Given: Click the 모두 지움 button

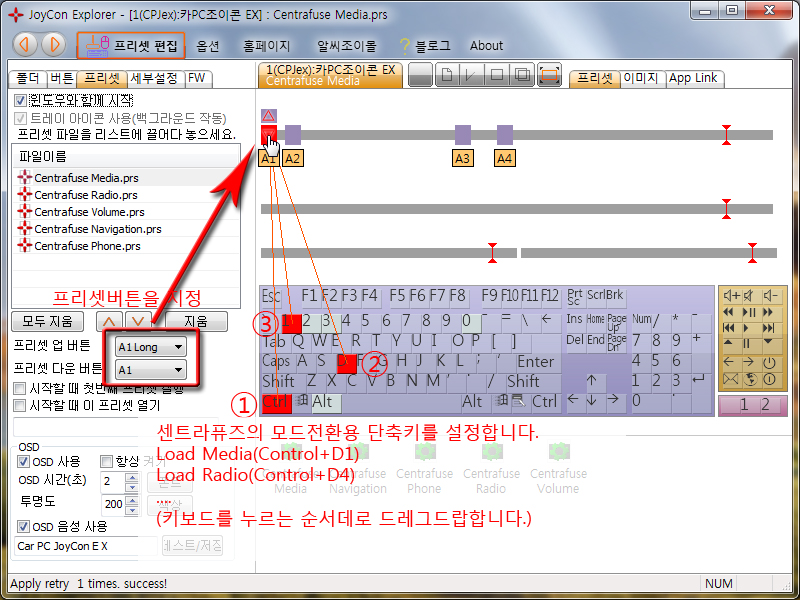Looking at the screenshot, I should 47,321.
